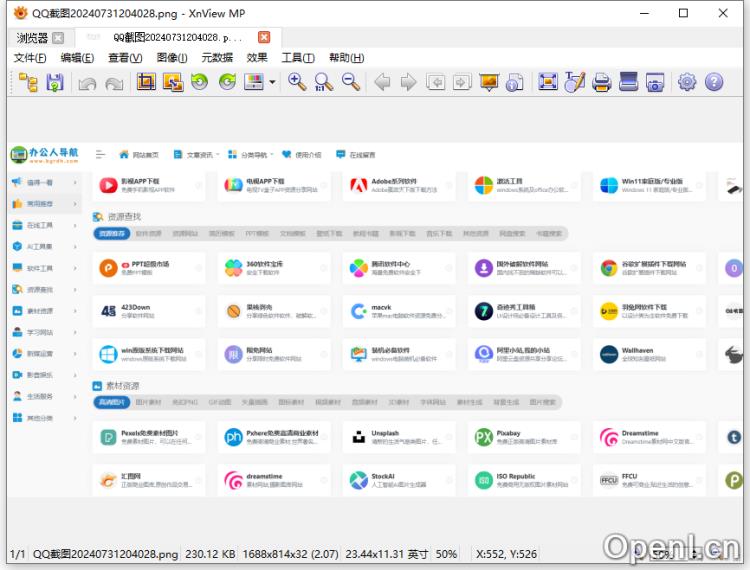Click the Next file right arrow icon
750x570 pixels.
tap(408, 83)
